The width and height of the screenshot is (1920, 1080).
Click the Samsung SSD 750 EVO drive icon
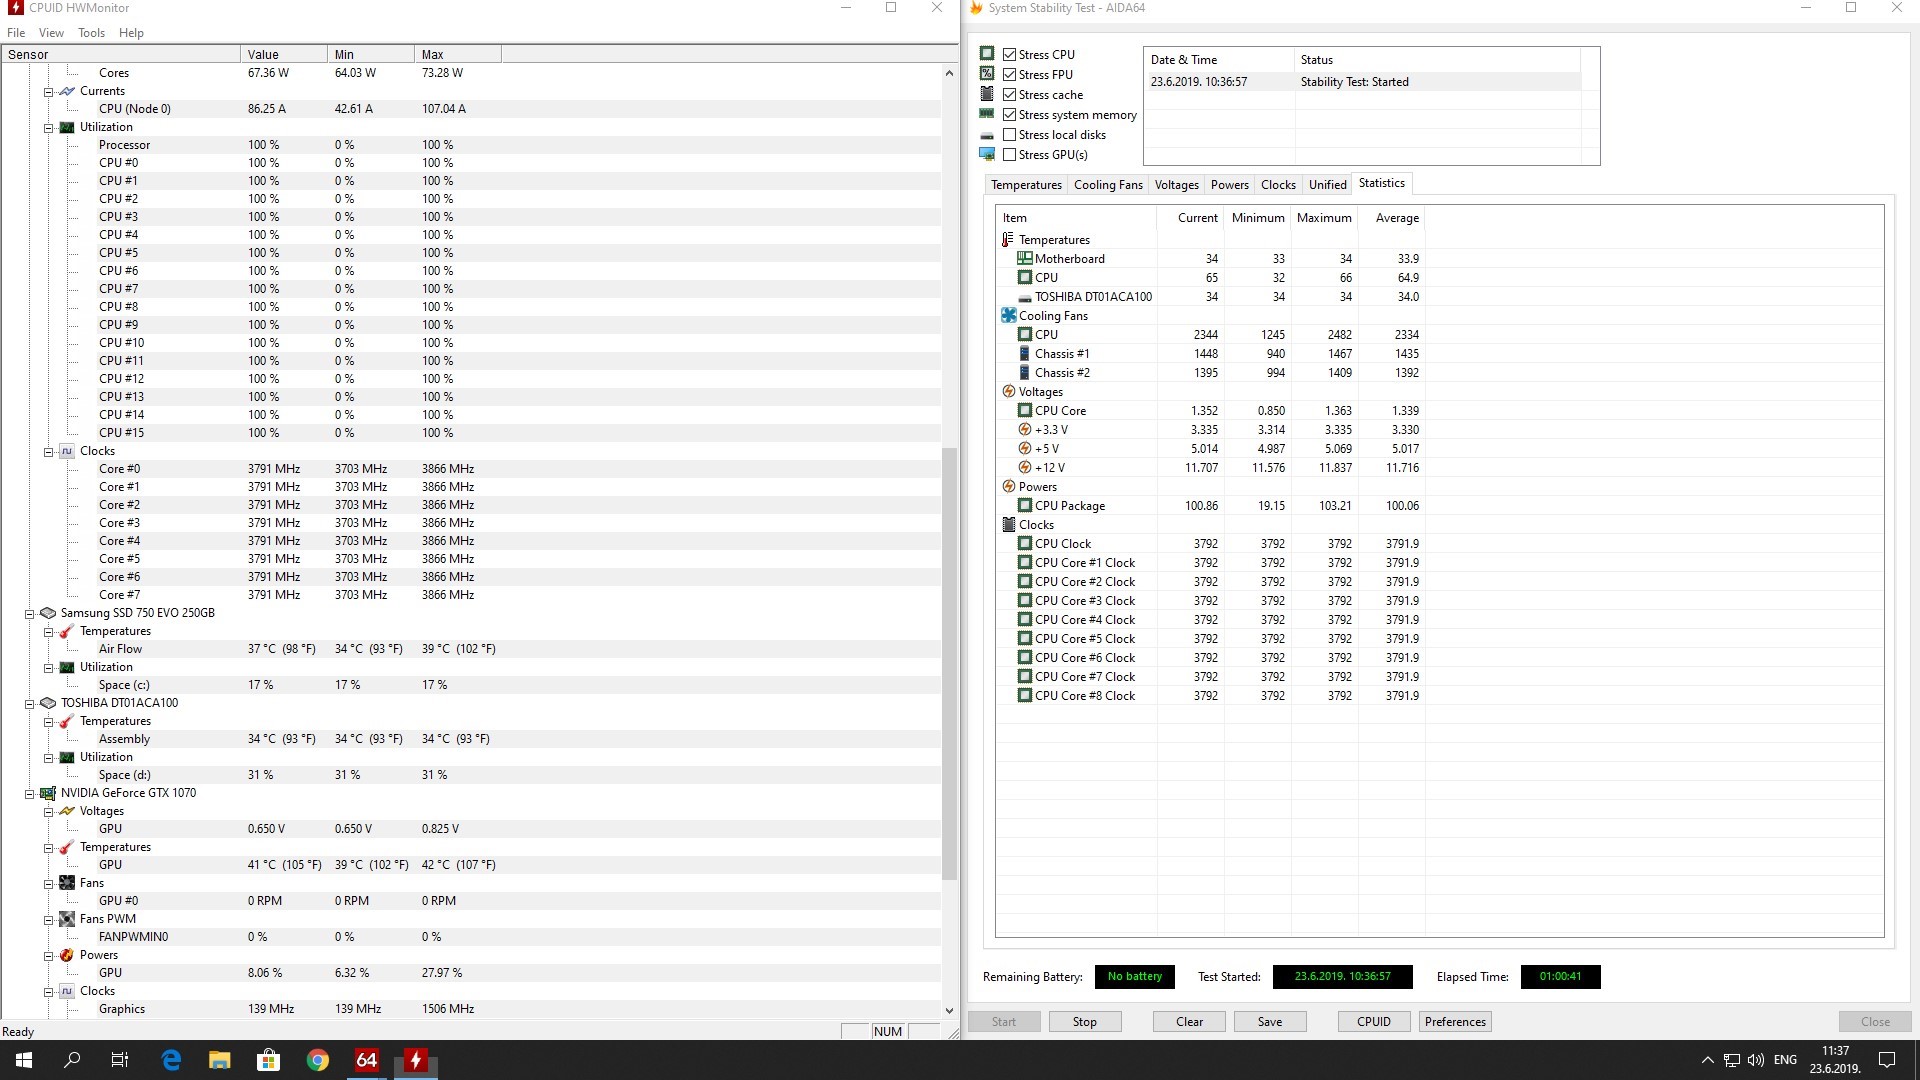[x=47, y=613]
